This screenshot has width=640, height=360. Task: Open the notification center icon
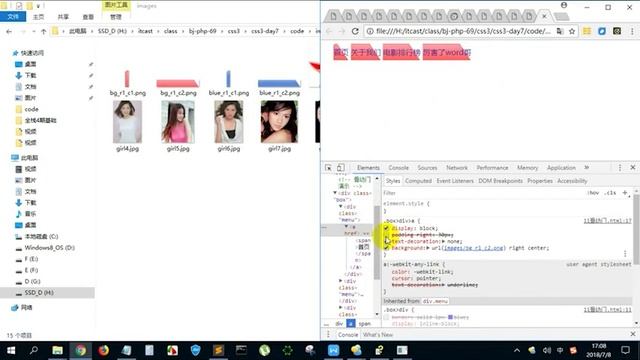(625, 350)
